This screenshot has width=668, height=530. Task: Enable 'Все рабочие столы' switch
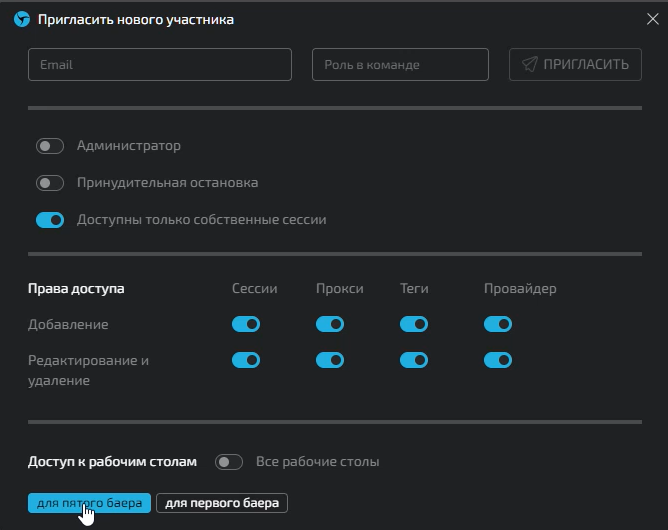coord(229,462)
